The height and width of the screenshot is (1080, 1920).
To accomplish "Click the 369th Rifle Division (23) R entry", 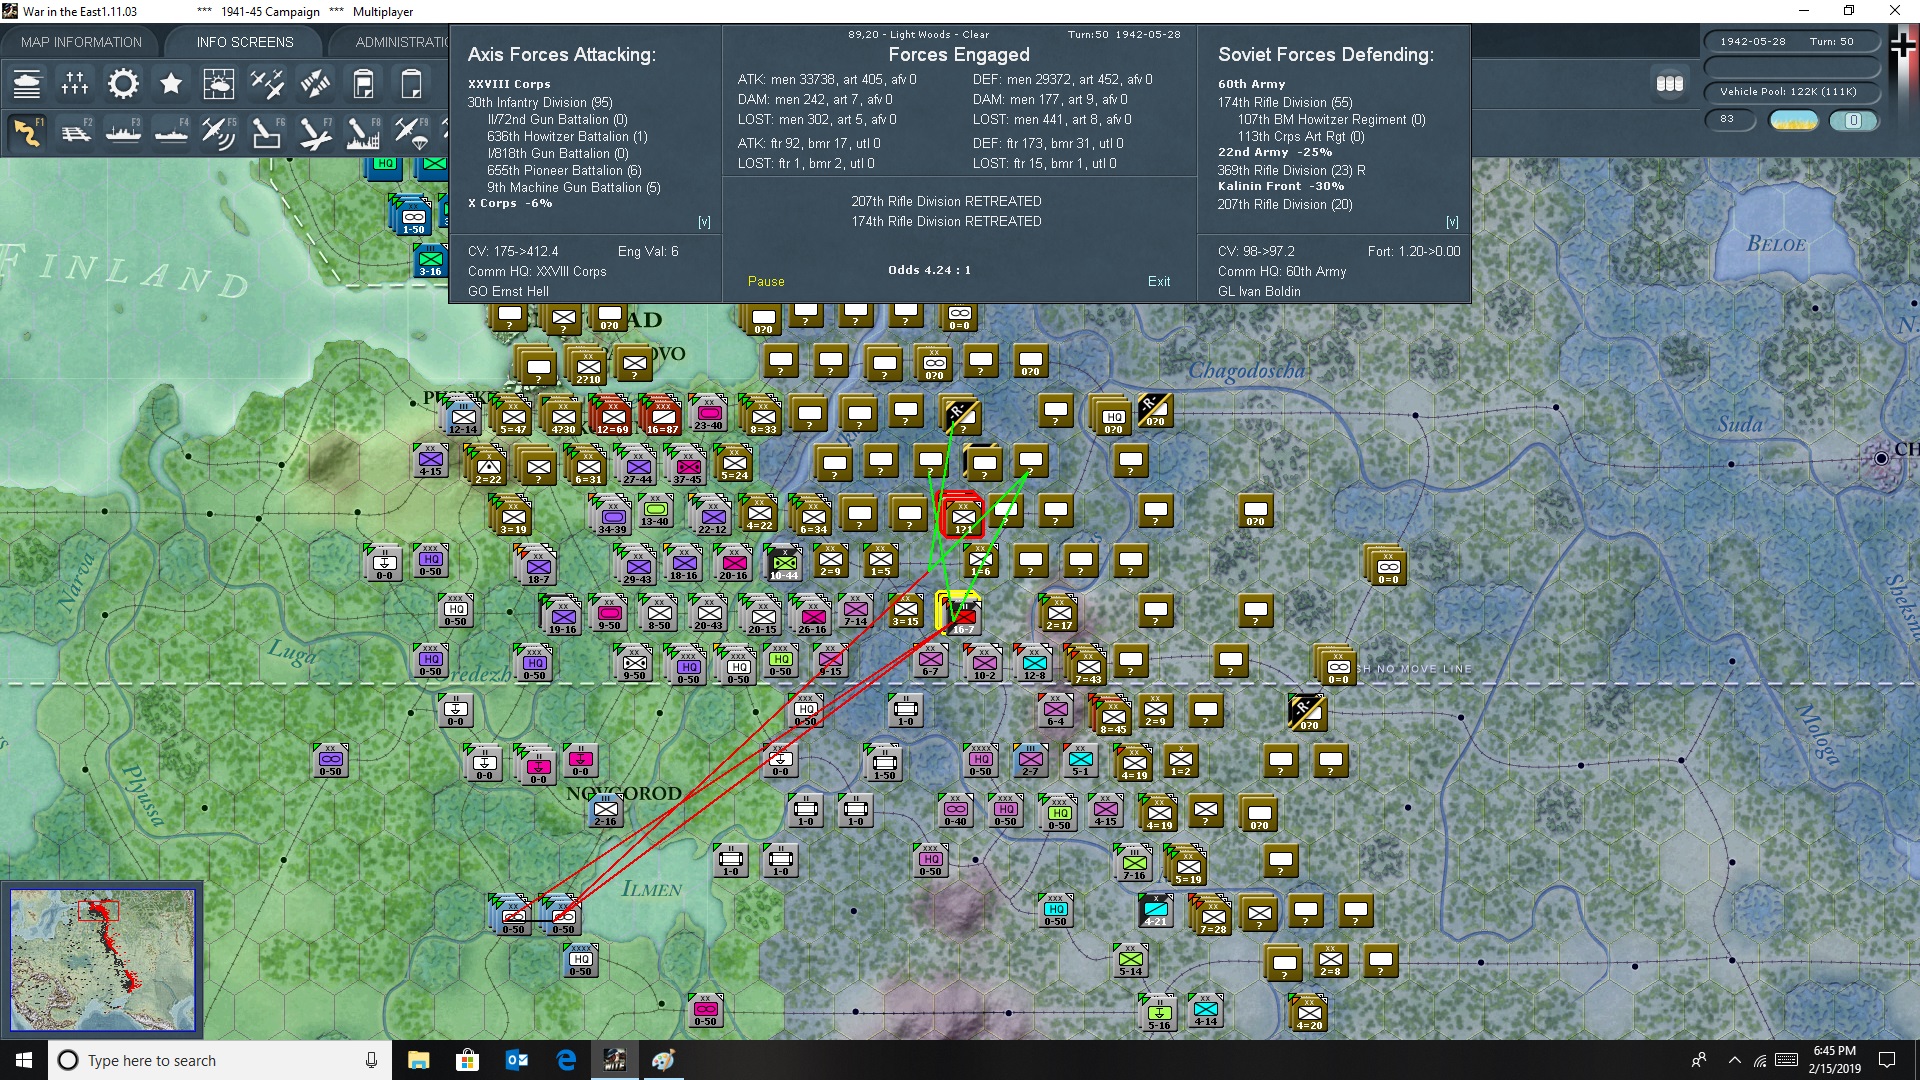I will click(x=1291, y=171).
